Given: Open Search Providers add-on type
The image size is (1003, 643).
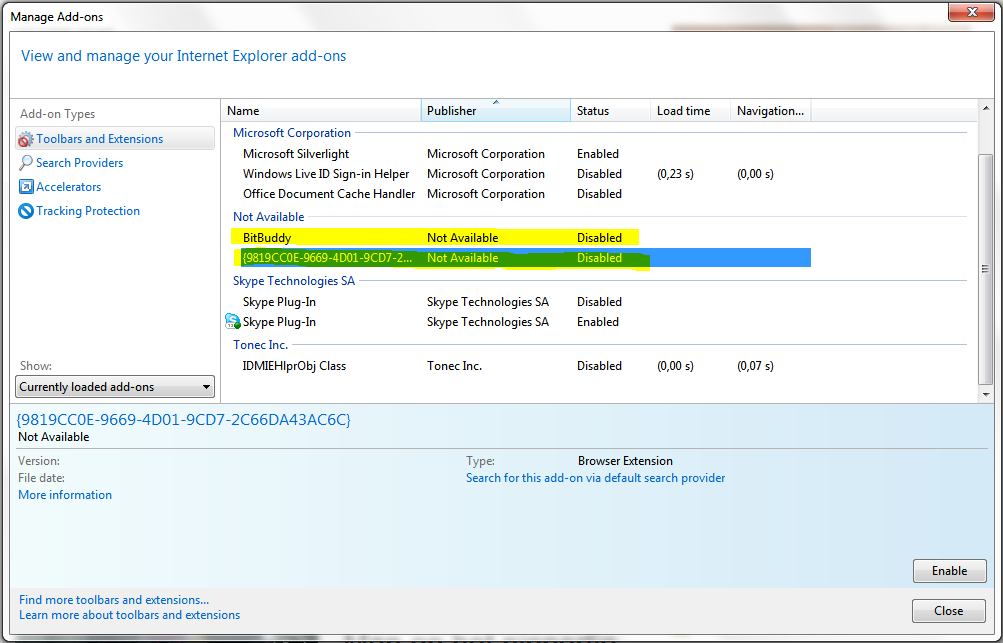Looking at the screenshot, I should pyautogui.click(x=79, y=163).
